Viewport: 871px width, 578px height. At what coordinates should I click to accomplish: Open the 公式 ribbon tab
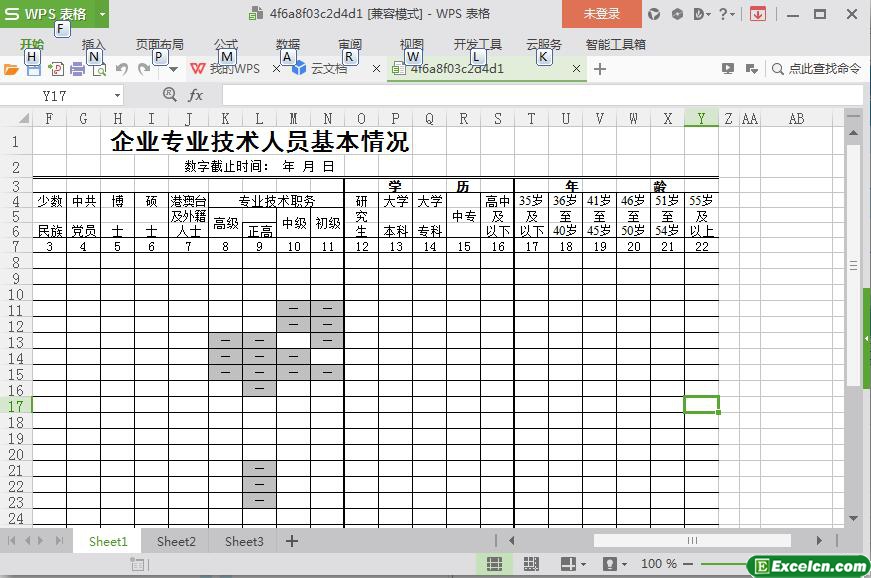(226, 44)
